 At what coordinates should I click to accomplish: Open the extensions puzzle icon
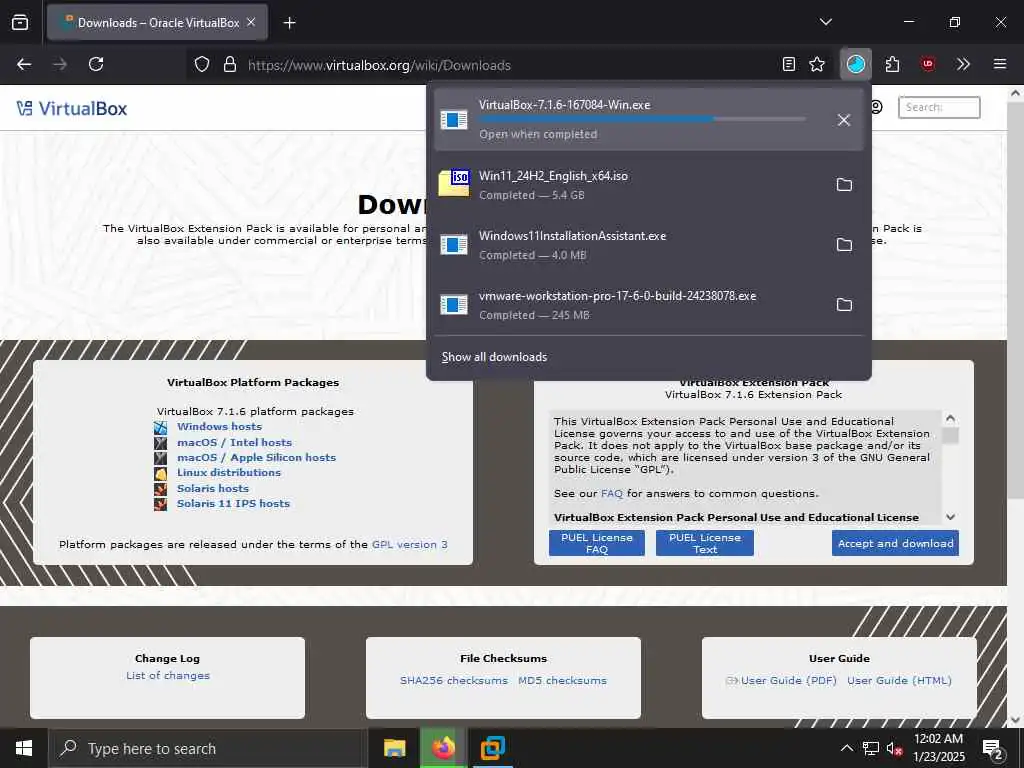pos(892,65)
